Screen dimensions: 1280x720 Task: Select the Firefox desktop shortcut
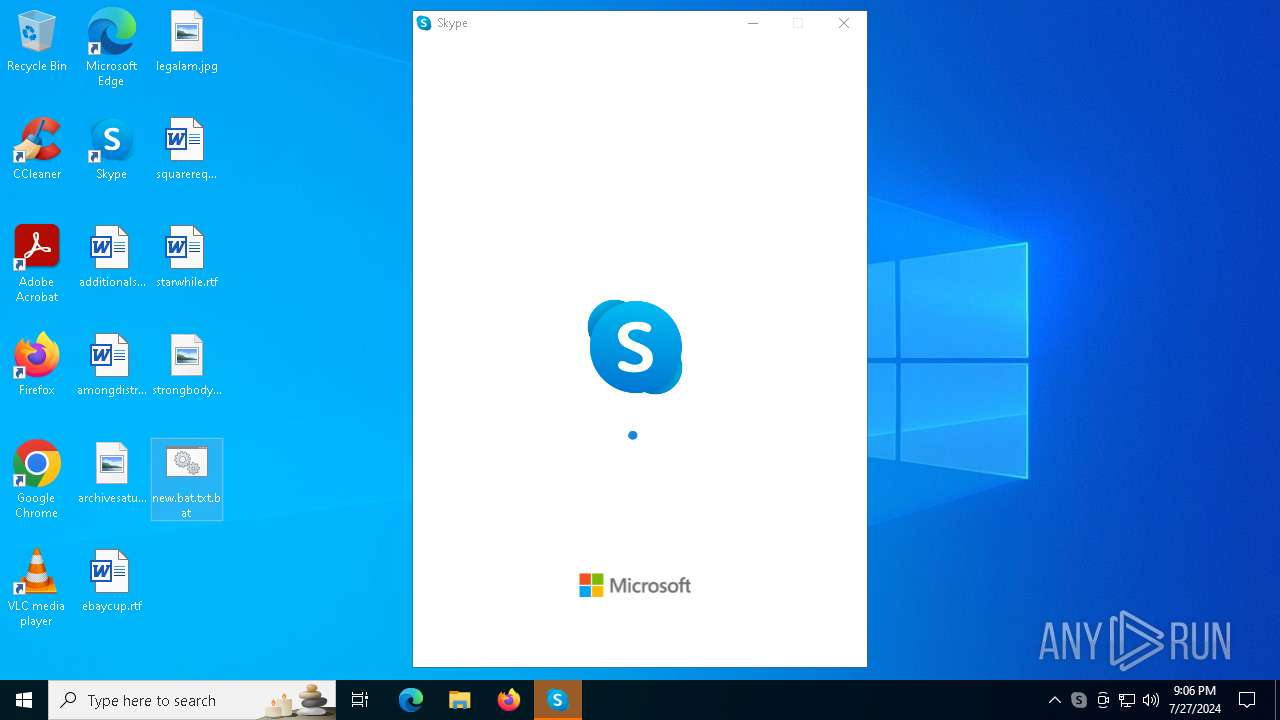(37, 366)
